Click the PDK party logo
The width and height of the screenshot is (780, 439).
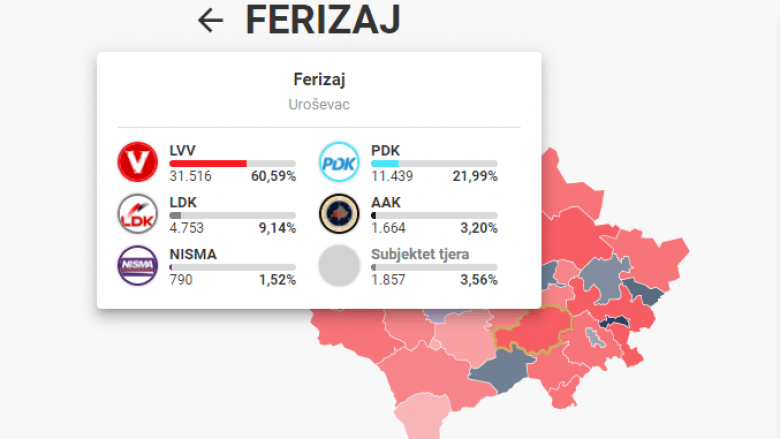339,162
